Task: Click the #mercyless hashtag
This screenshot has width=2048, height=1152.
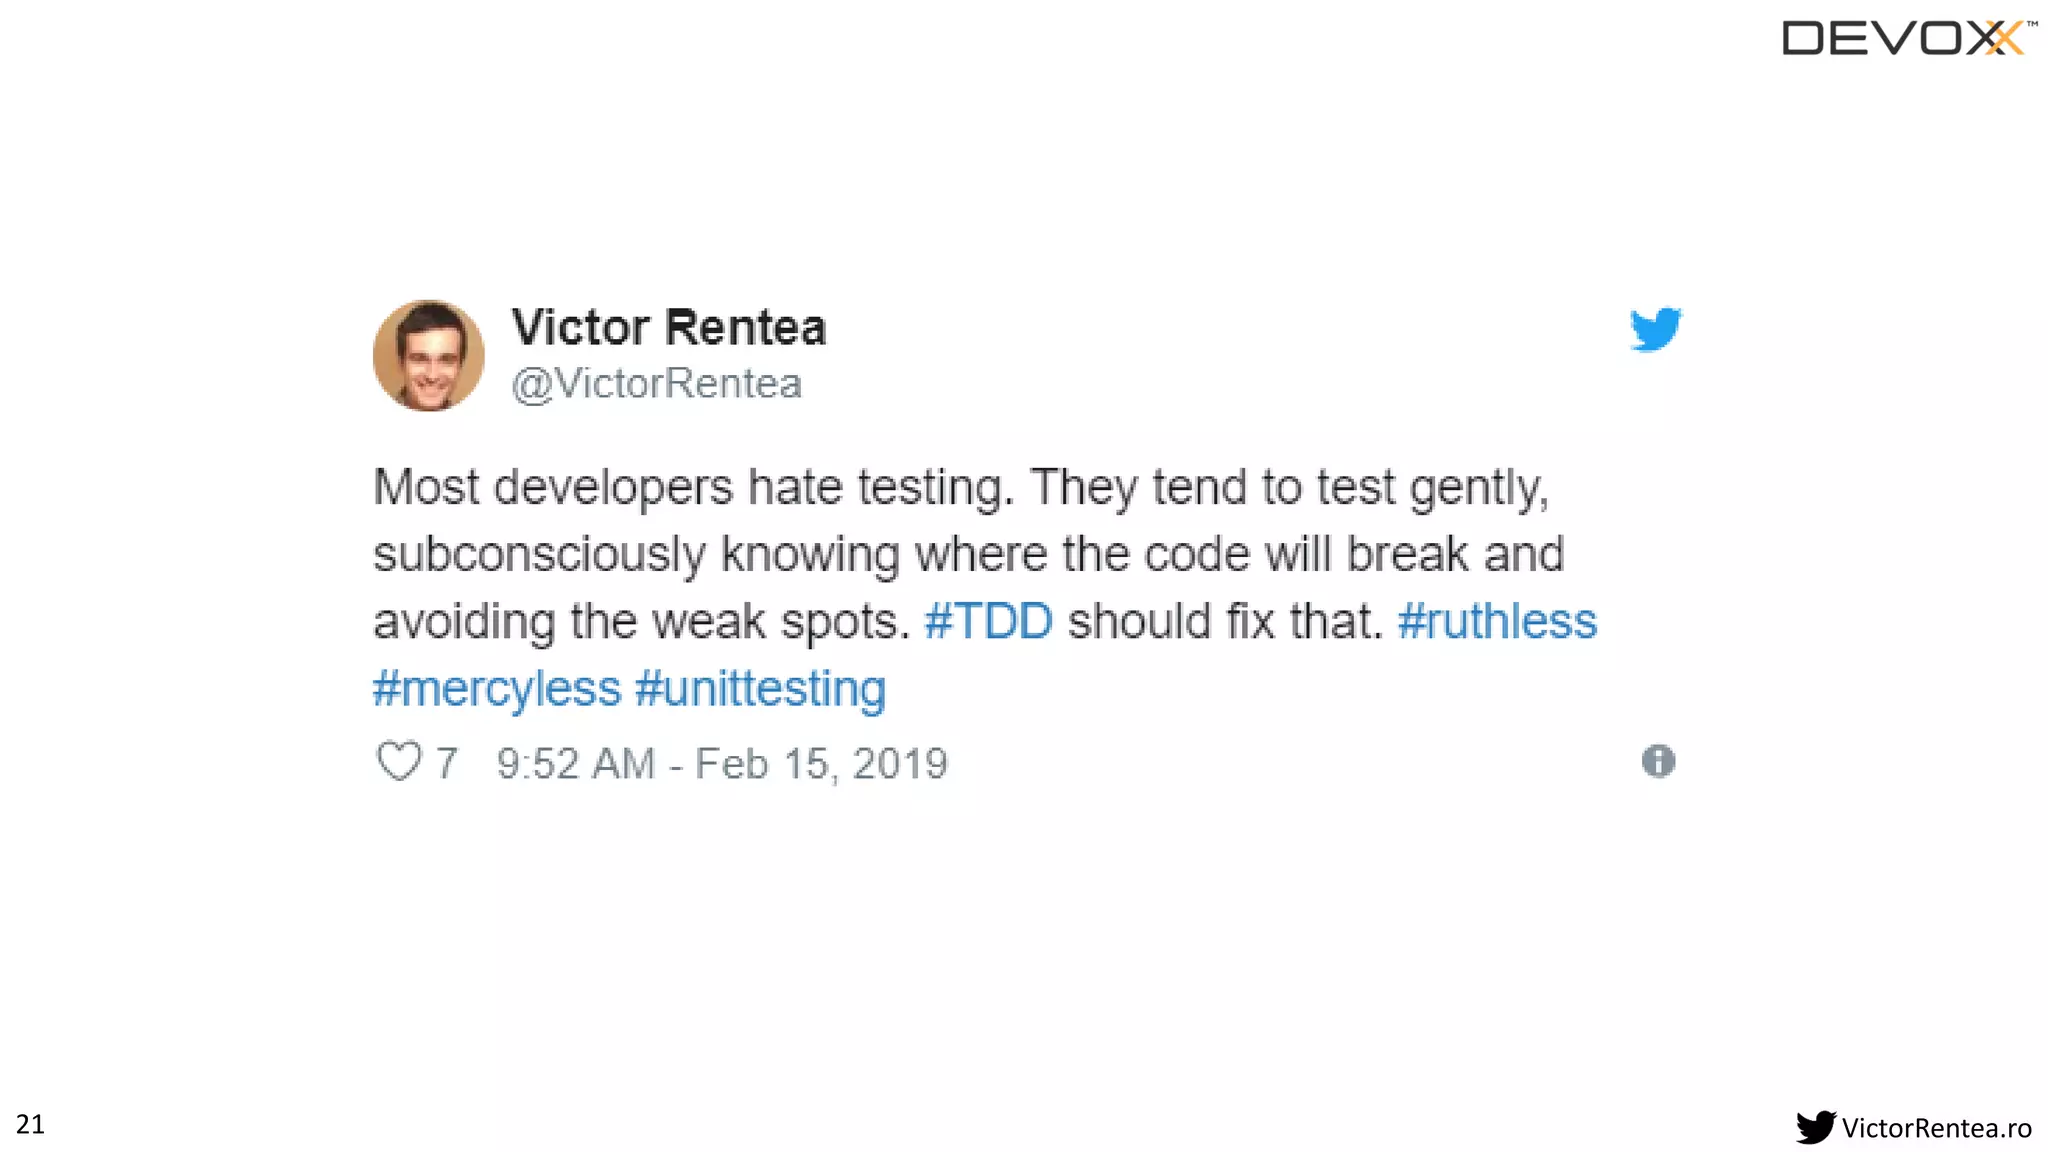Action: (x=497, y=689)
